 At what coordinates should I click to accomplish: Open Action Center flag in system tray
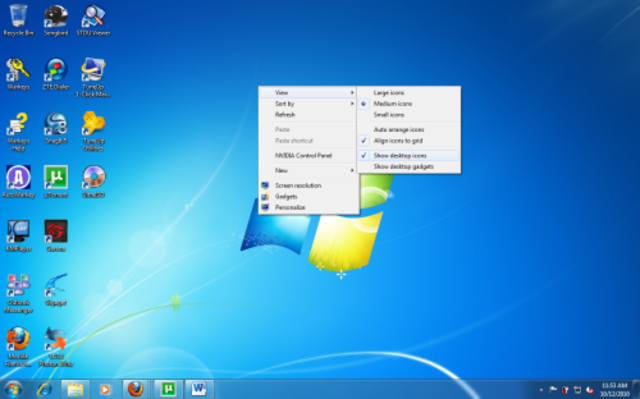[x=553, y=390]
